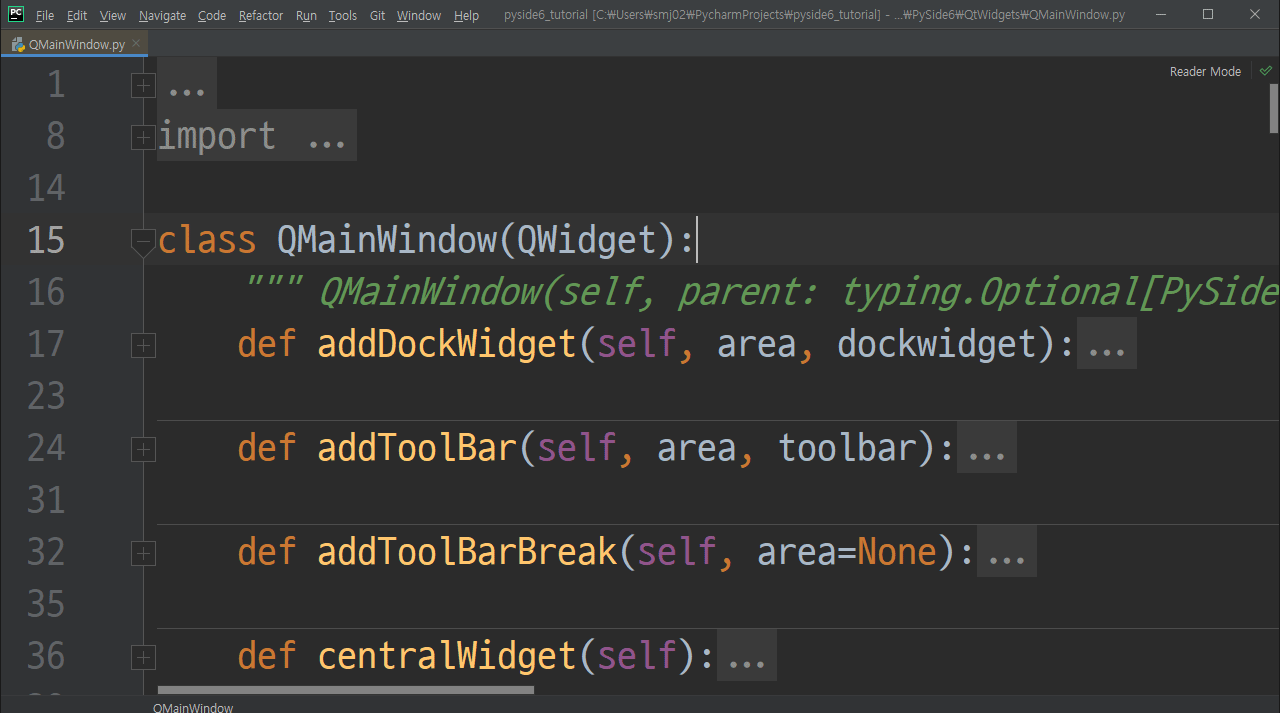Open the File menu
1280x713 pixels.
click(45, 15)
